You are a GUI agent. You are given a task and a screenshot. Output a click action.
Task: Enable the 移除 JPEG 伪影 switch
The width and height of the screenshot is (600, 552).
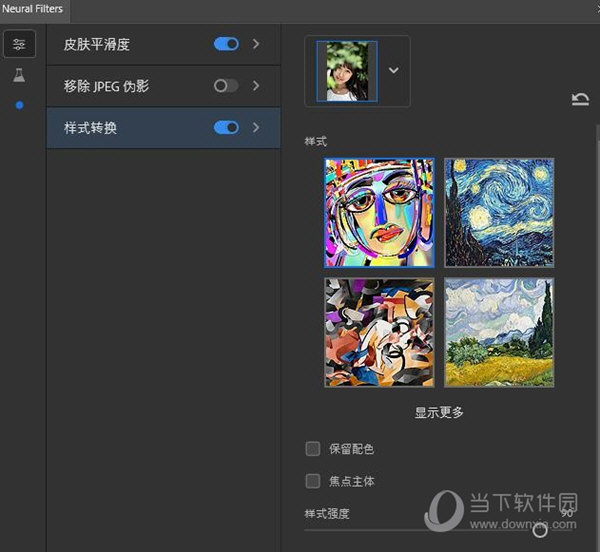pos(226,86)
